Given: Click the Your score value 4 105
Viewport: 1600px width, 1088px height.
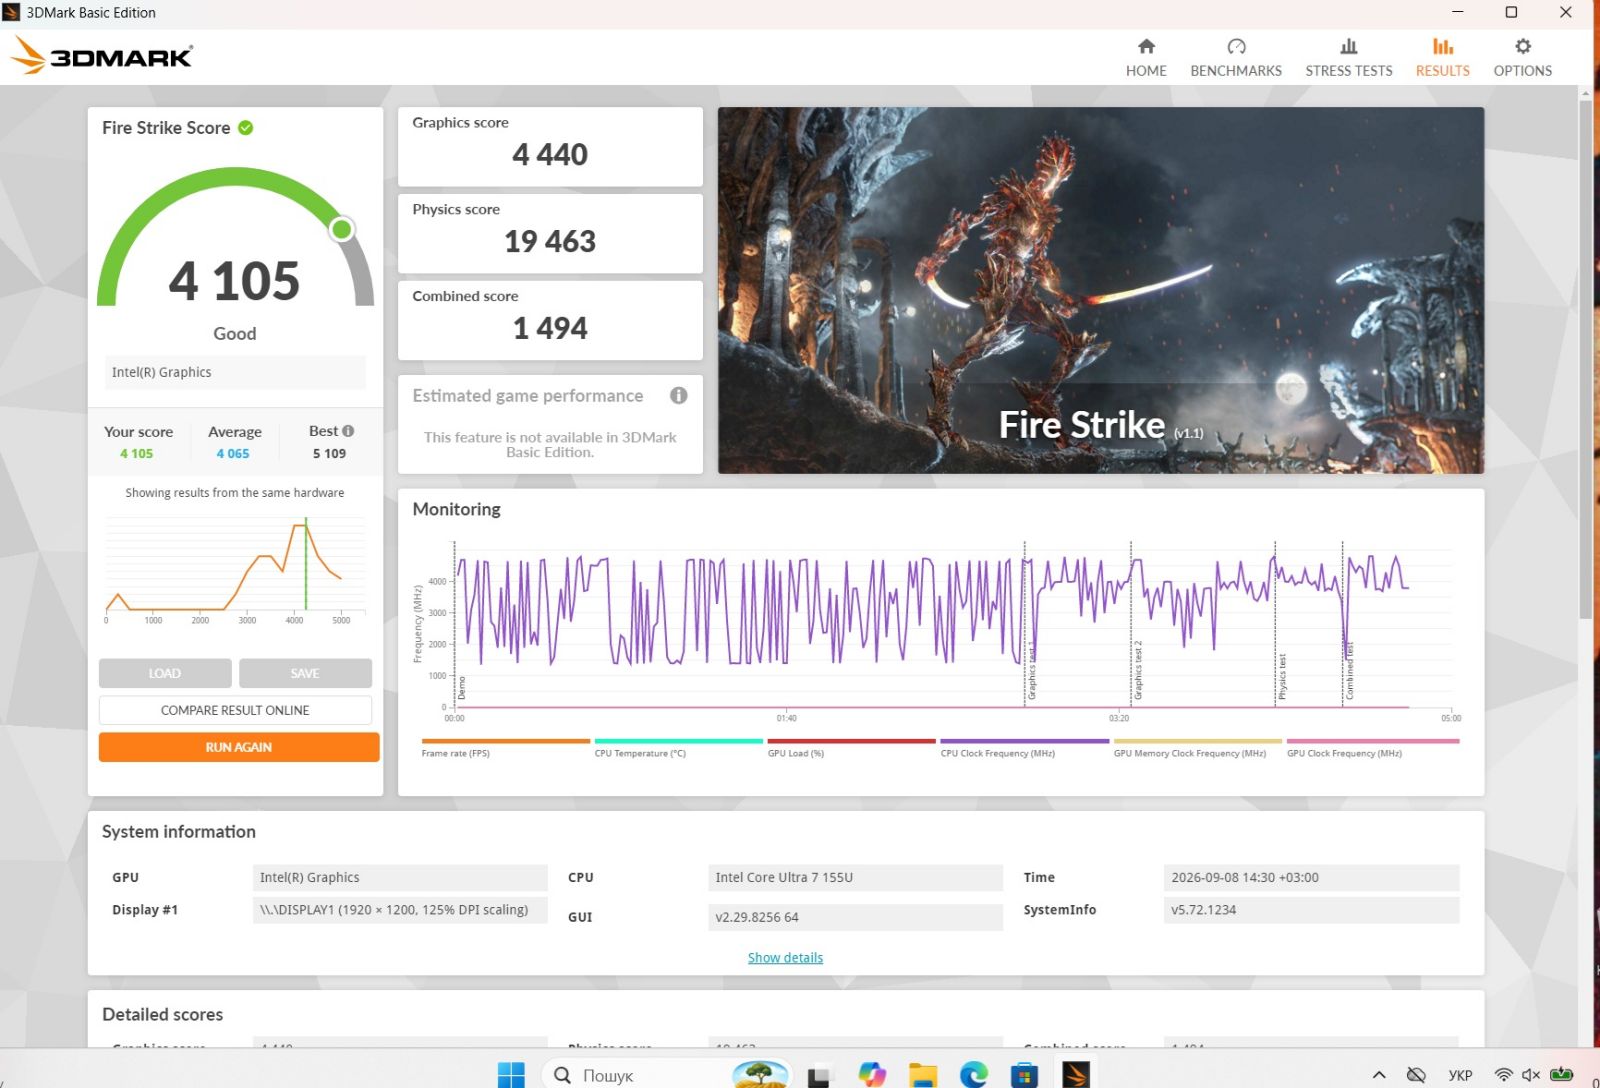Looking at the screenshot, I should (137, 454).
